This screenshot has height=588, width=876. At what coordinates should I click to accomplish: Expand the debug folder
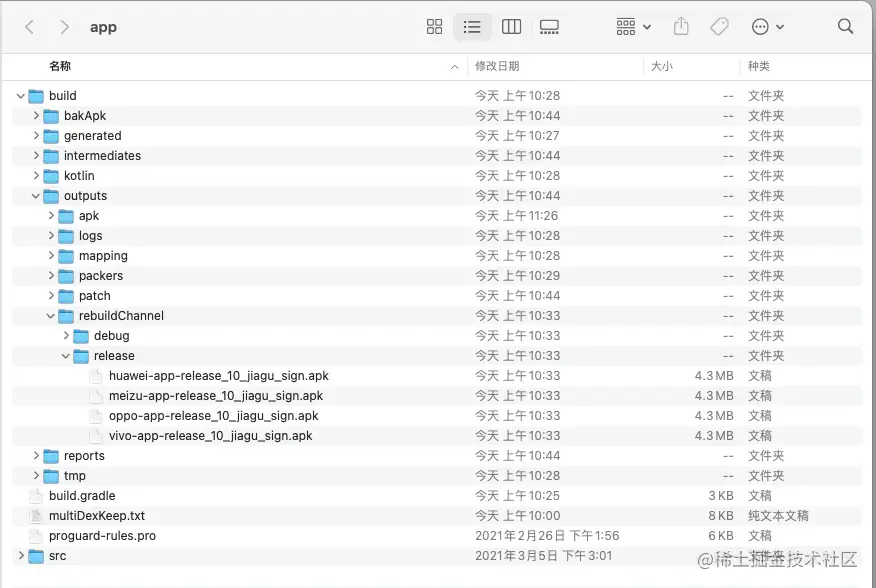coord(66,336)
